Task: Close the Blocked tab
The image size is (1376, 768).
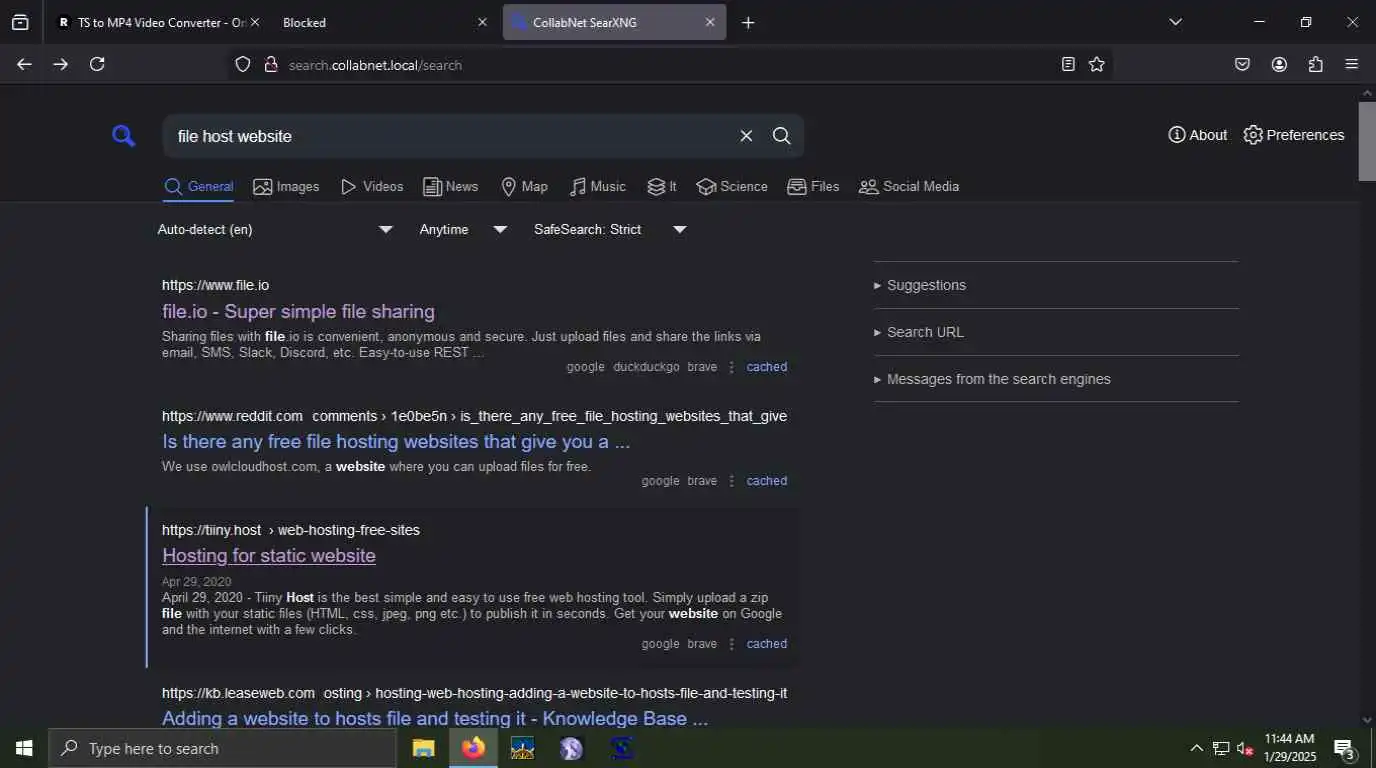Action: tap(482, 22)
